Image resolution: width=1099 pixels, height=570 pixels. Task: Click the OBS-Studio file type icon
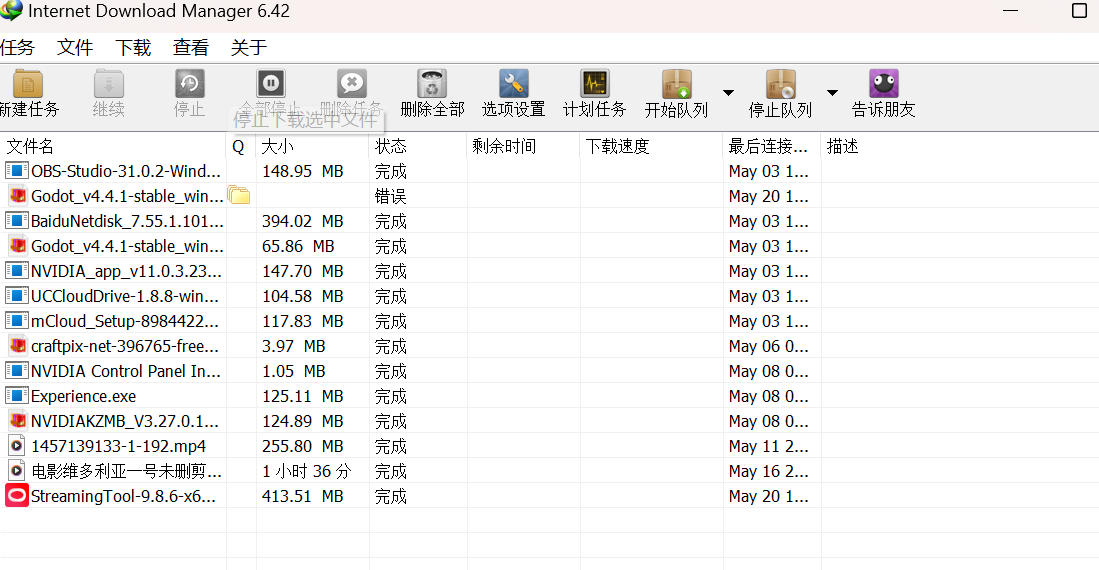[17, 170]
